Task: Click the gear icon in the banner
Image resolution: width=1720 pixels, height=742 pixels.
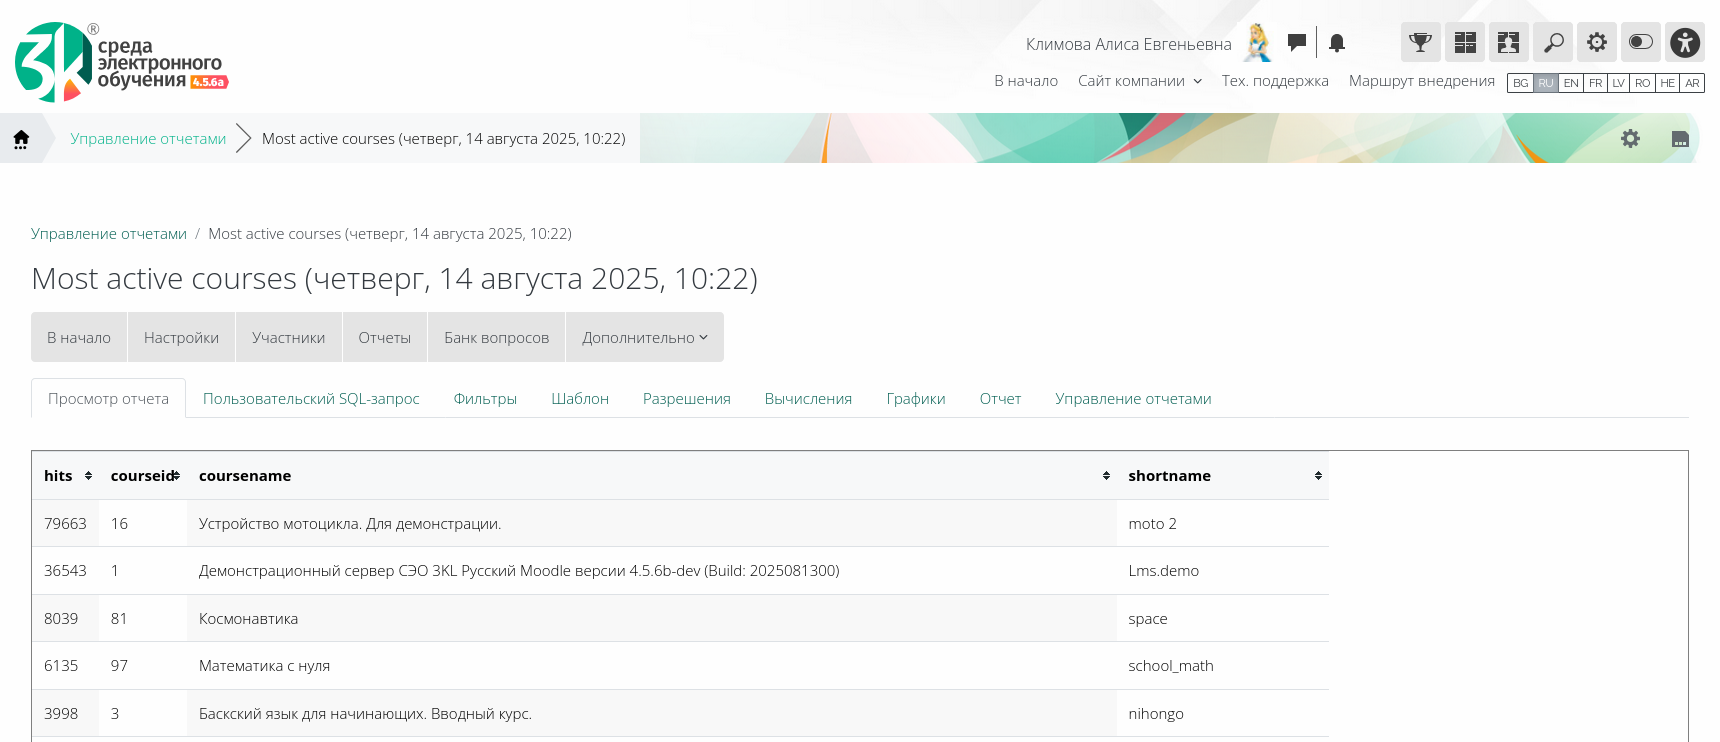Action: (1630, 139)
